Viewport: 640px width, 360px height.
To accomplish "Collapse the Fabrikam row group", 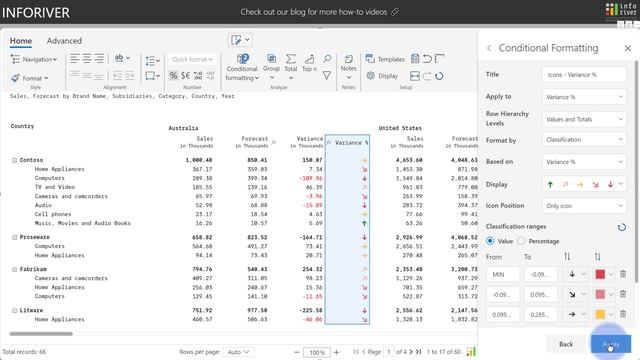I will point(14,269).
